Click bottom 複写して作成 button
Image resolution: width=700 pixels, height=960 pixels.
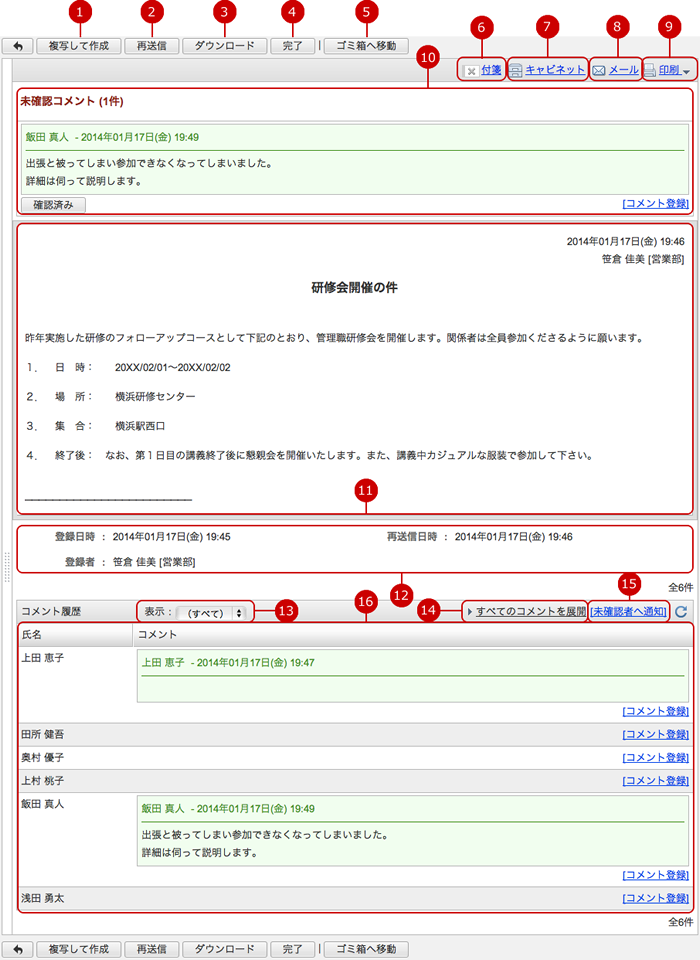click(78, 949)
